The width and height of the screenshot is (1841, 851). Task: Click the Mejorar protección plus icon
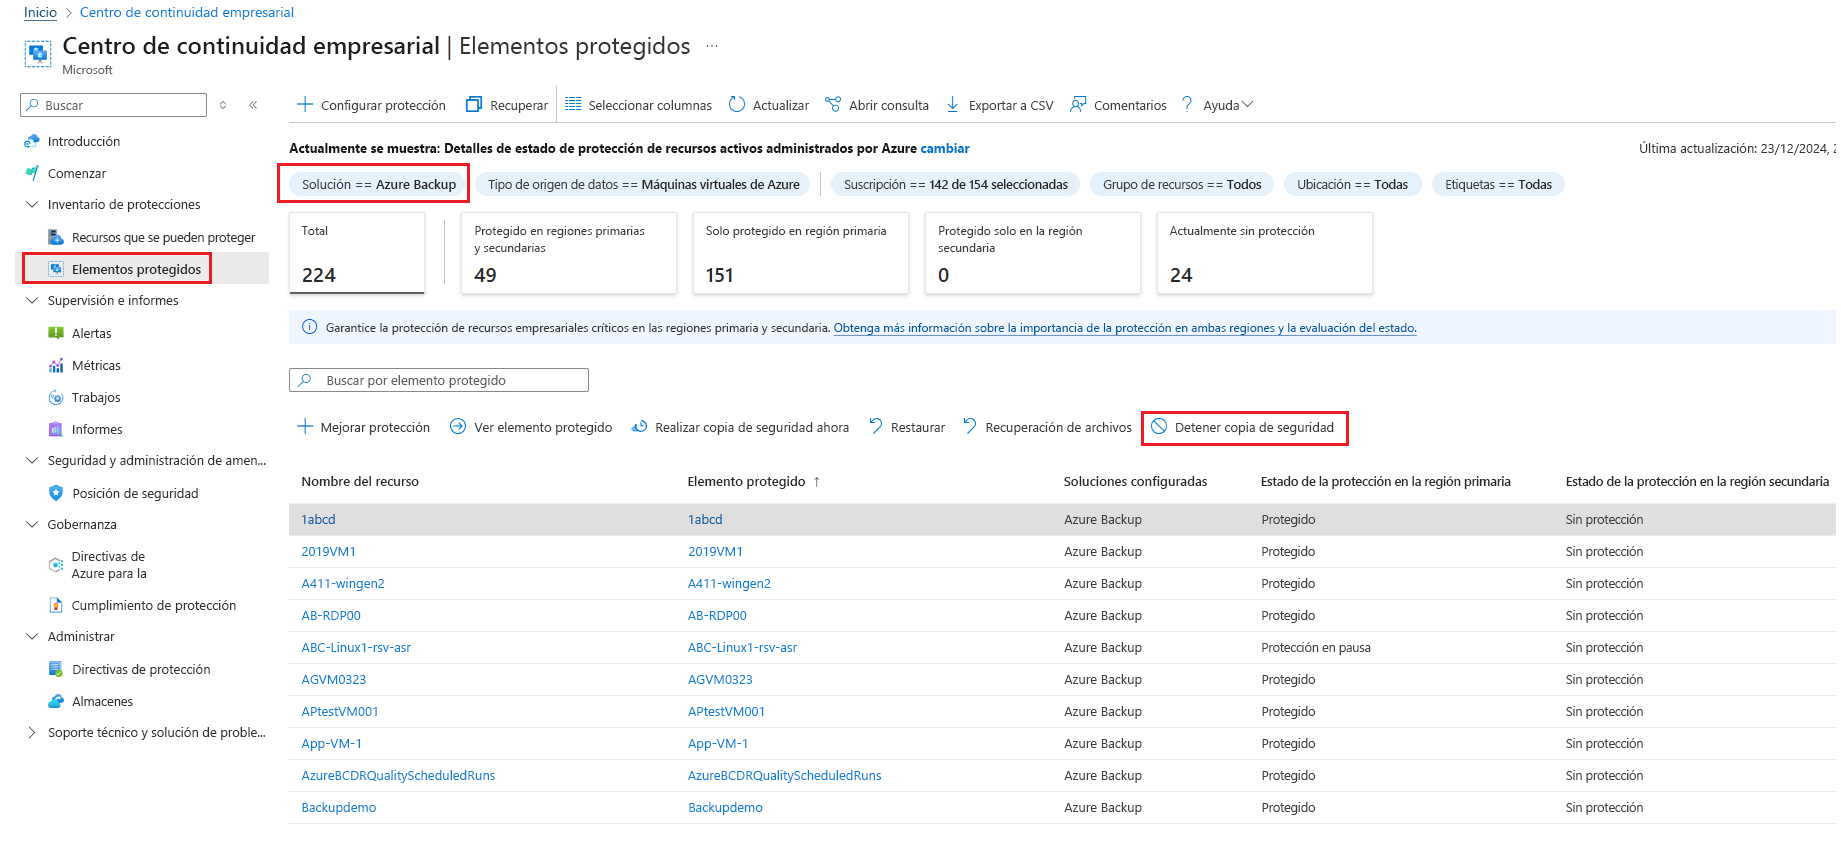(305, 427)
